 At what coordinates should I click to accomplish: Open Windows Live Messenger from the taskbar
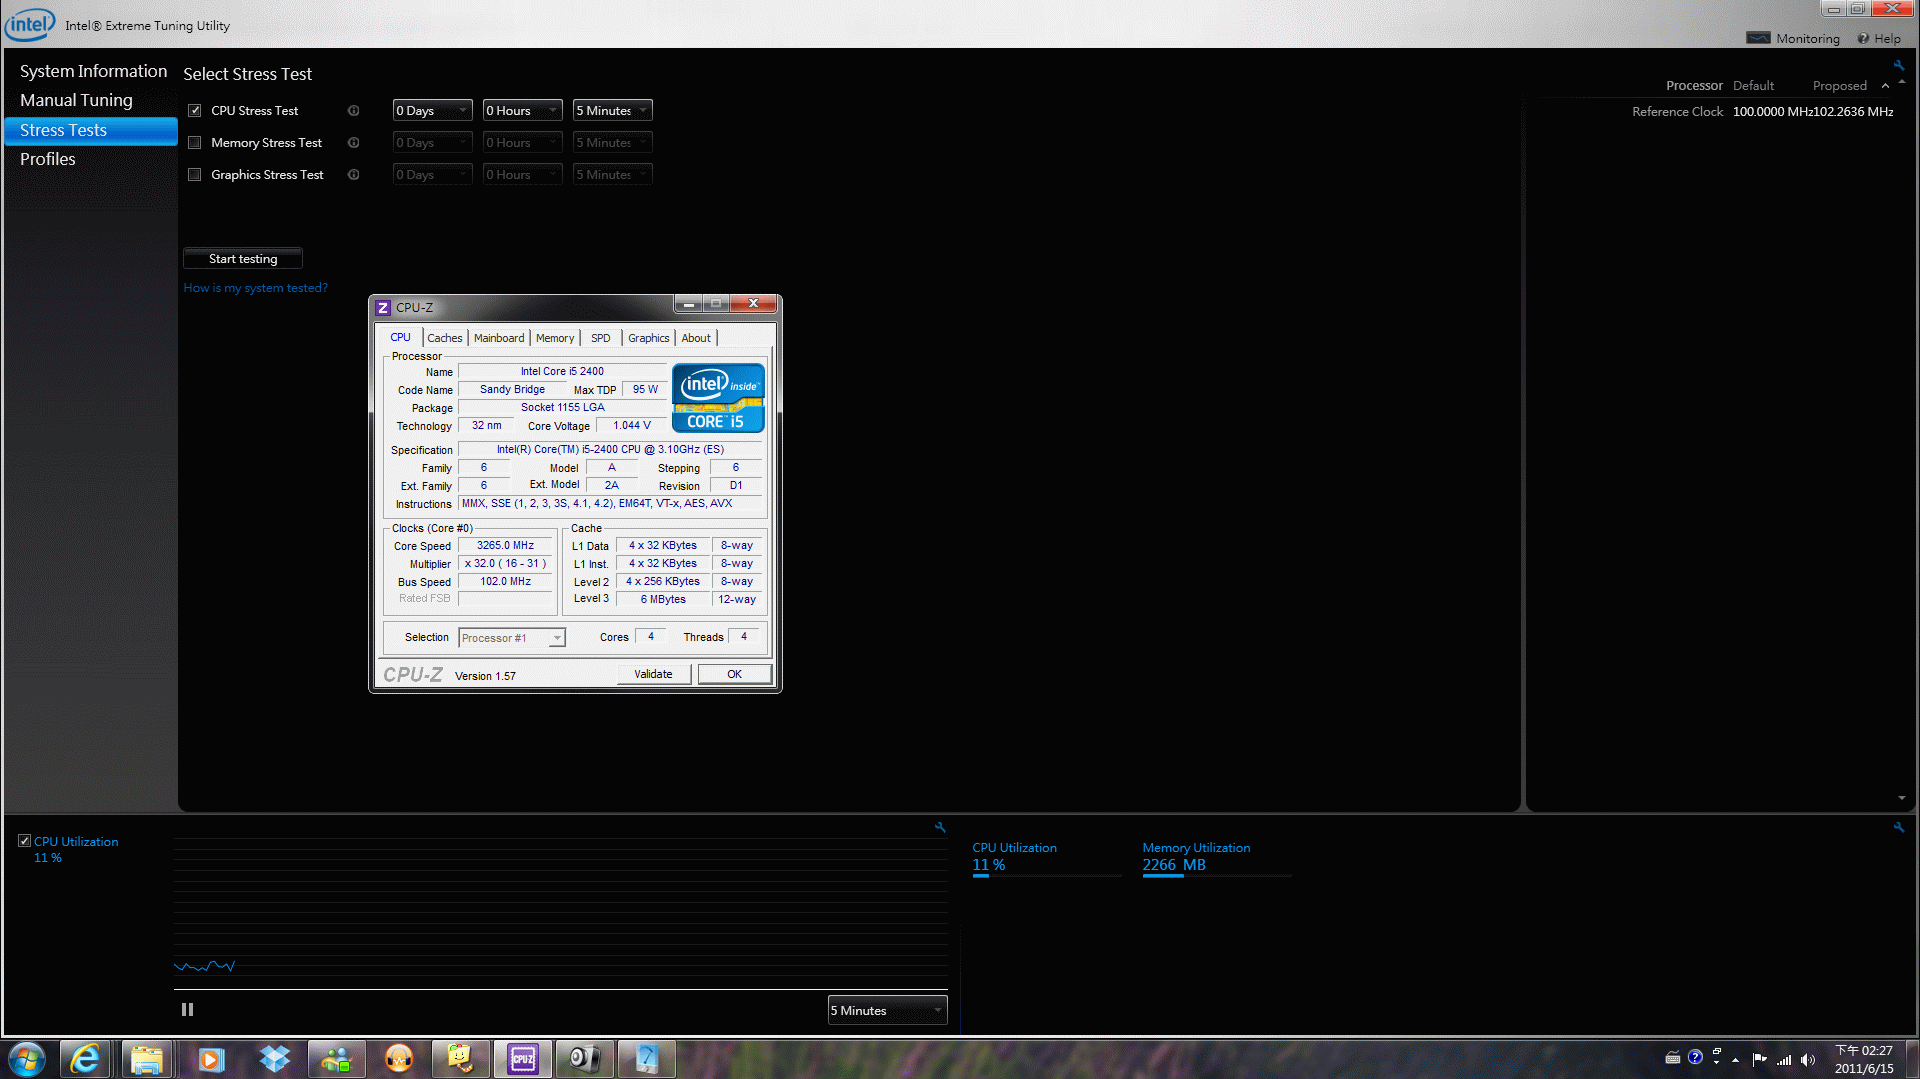336,1059
